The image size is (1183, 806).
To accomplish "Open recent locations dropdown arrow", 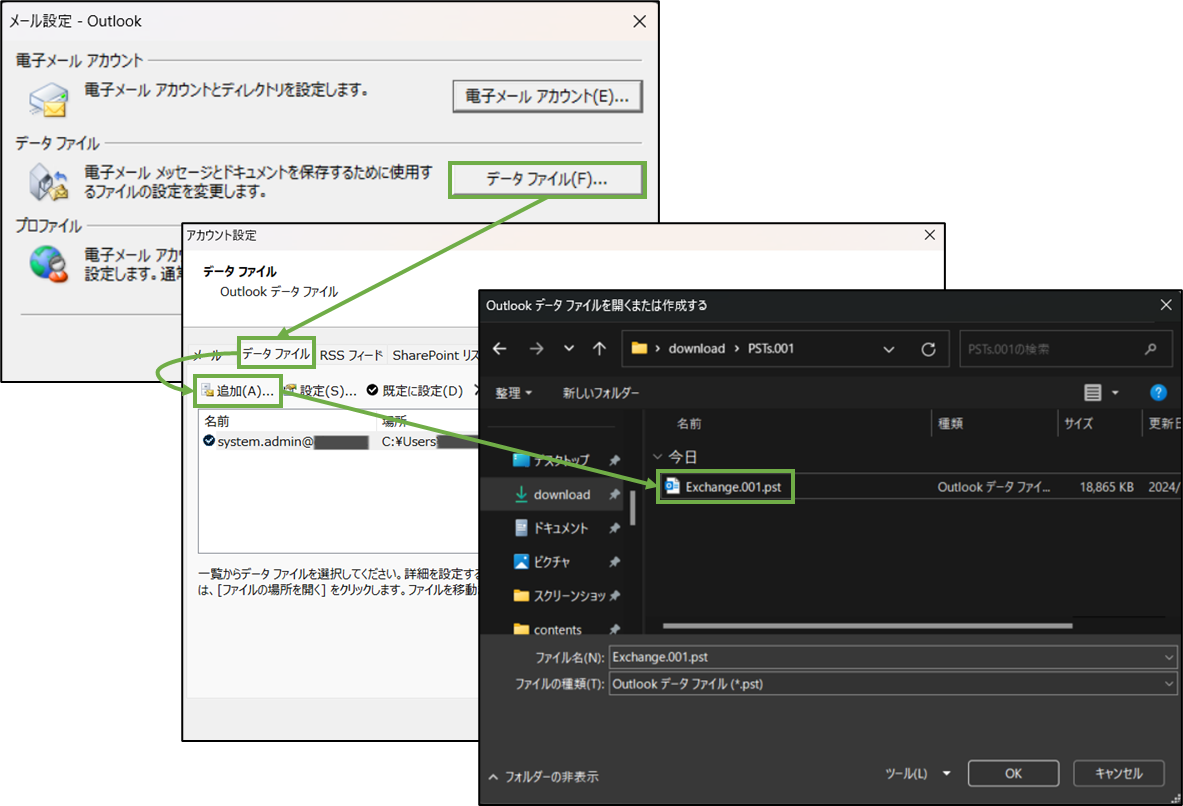I will pyautogui.click(x=569, y=349).
